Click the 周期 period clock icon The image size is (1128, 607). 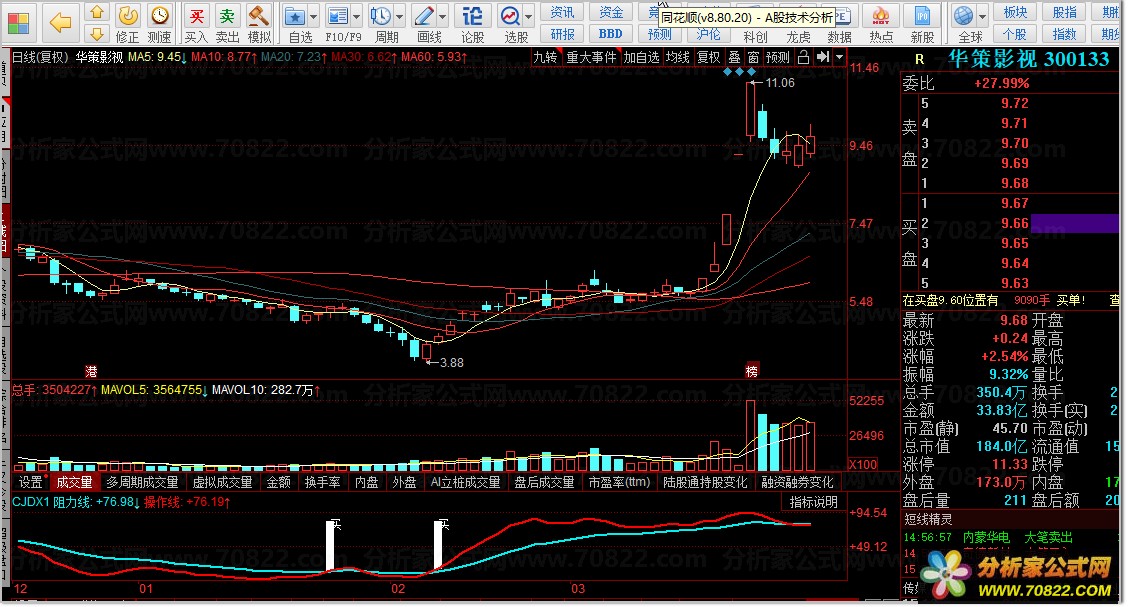click(x=380, y=15)
